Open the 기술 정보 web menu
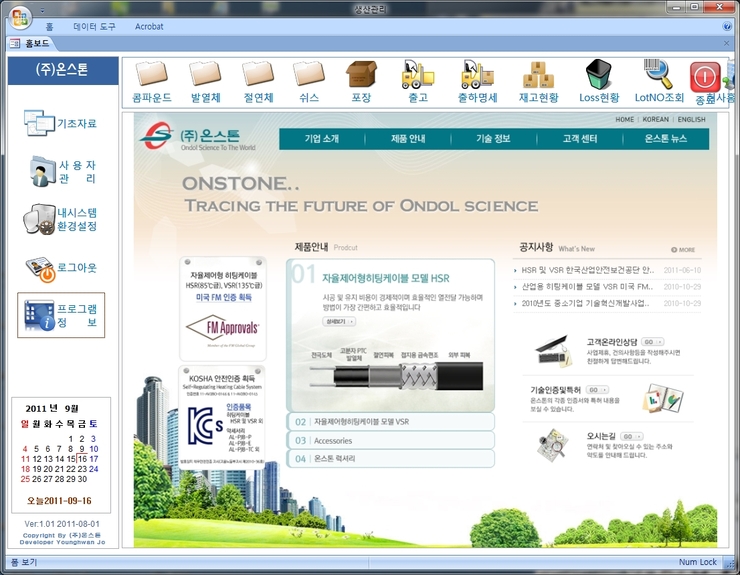The height and width of the screenshot is (575, 740). [493, 139]
